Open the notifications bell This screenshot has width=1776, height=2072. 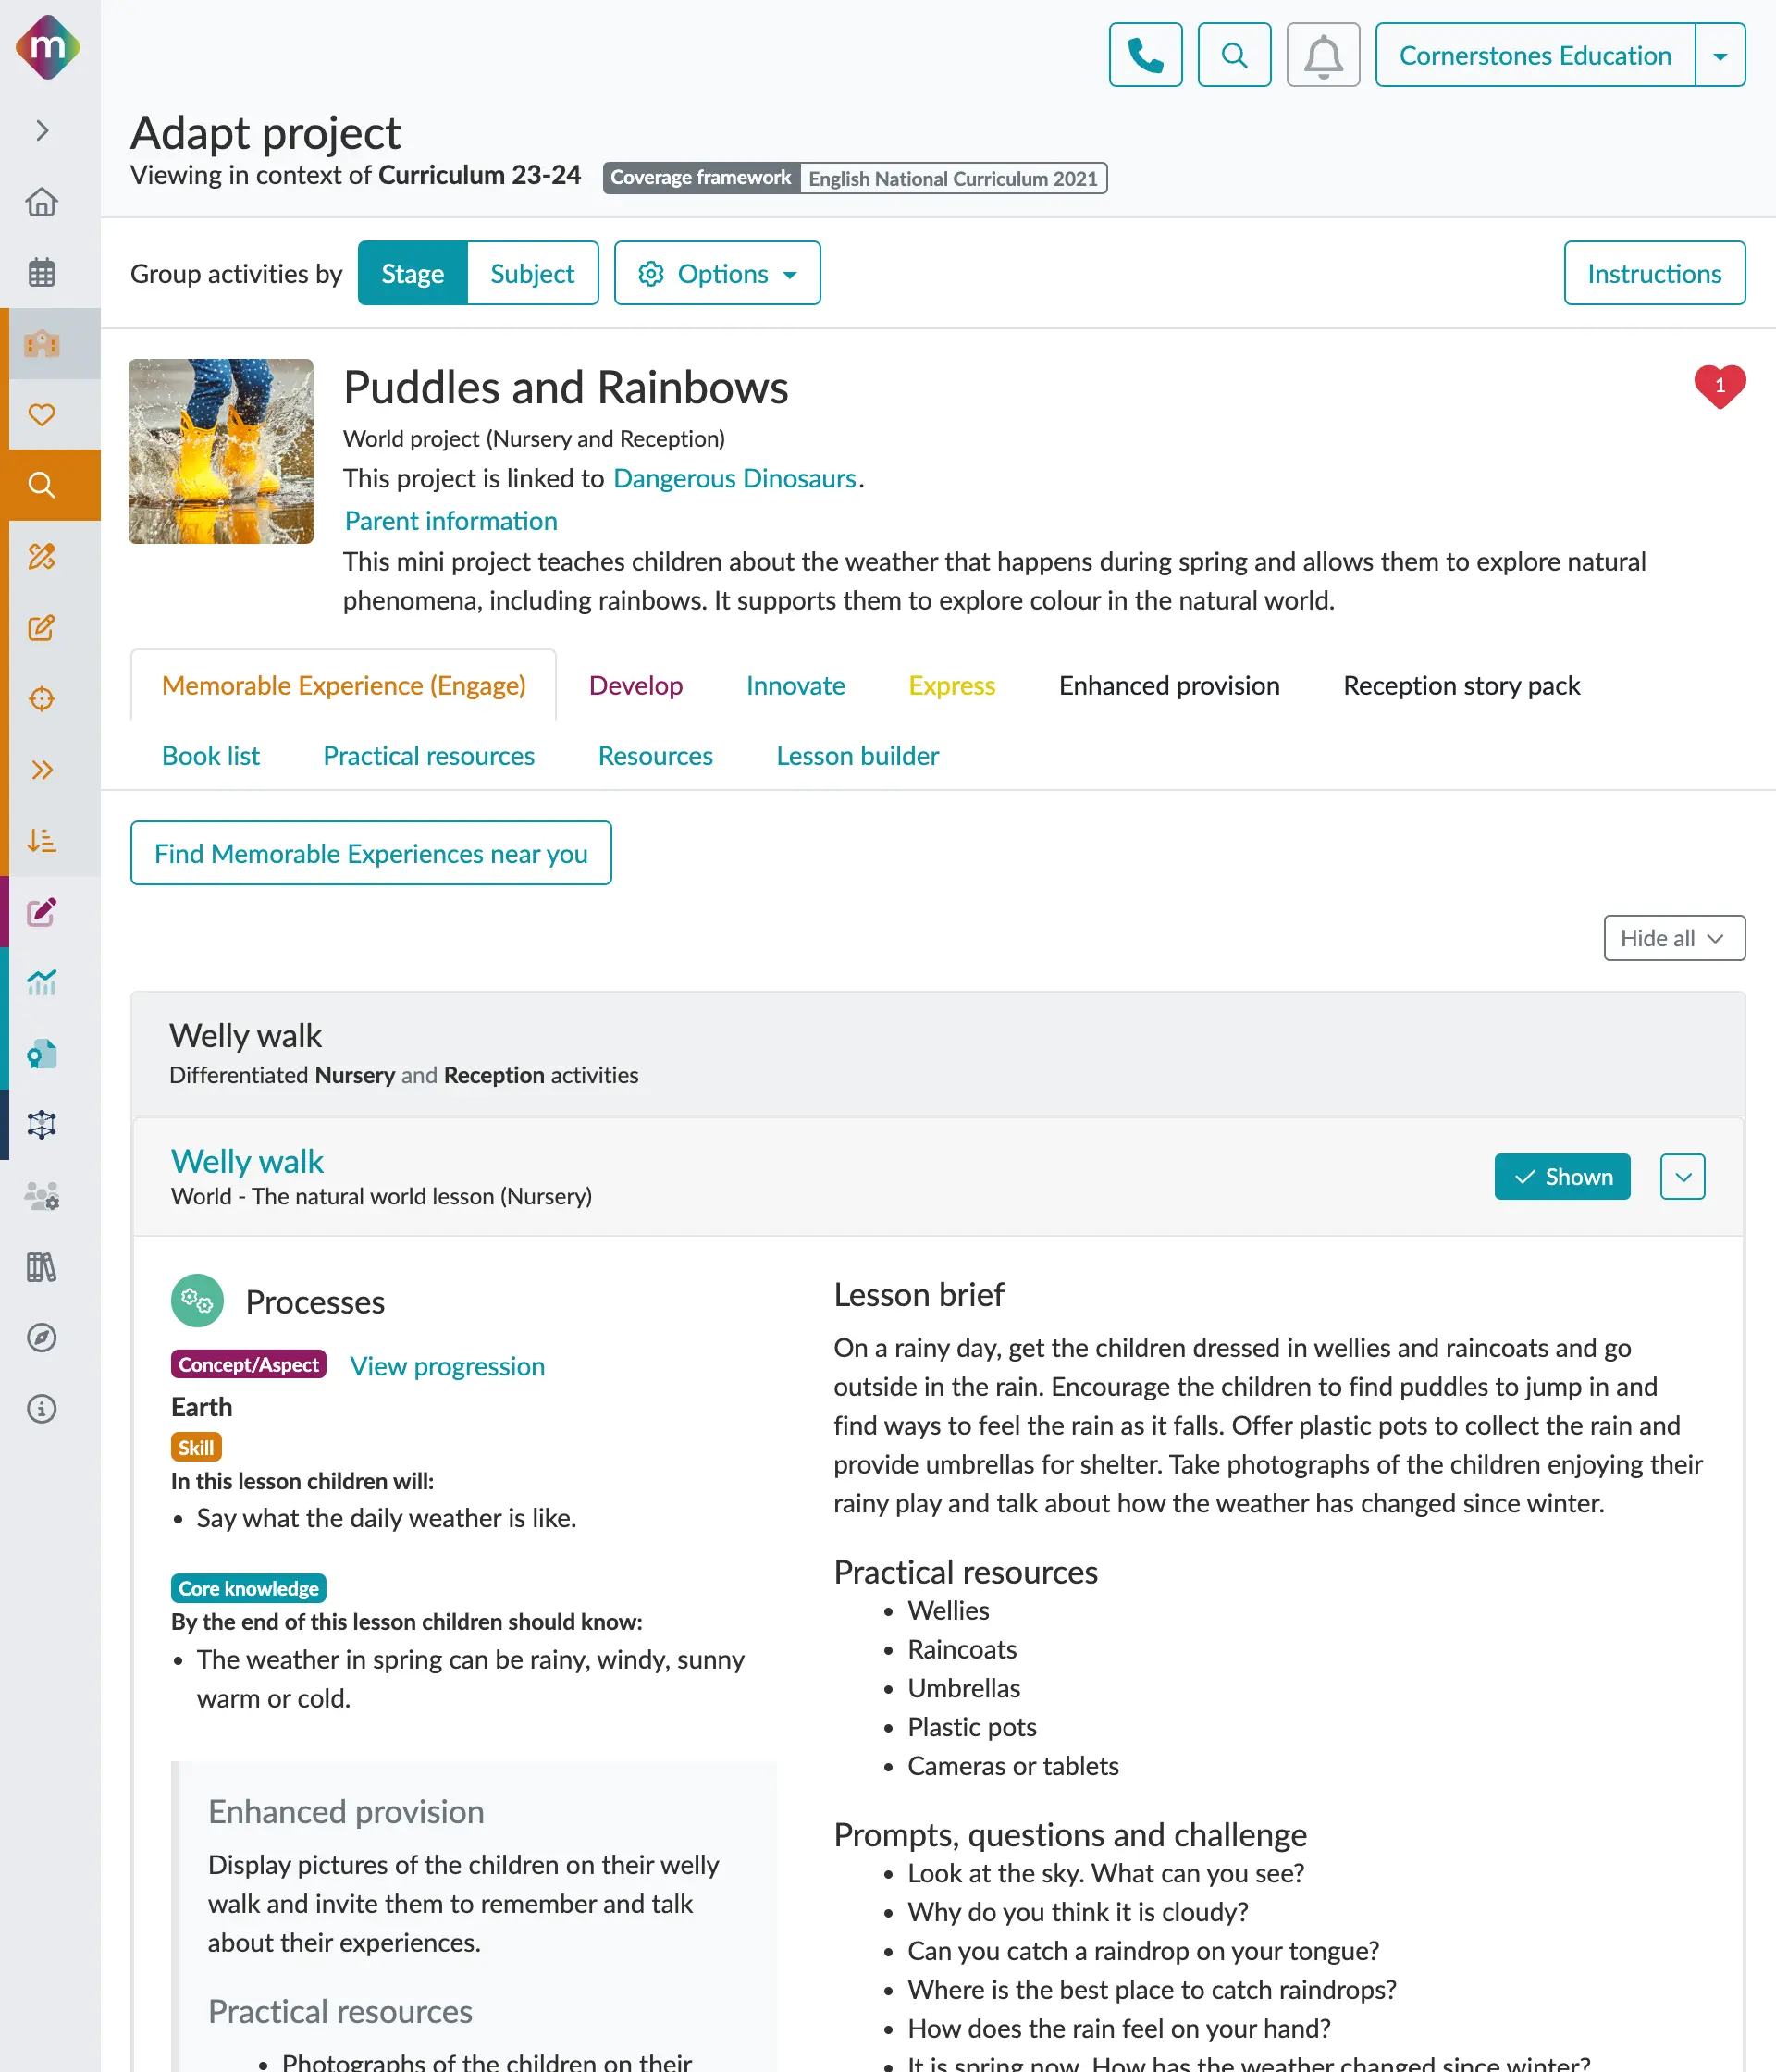pyautogui.click(x=1322, y=55)
